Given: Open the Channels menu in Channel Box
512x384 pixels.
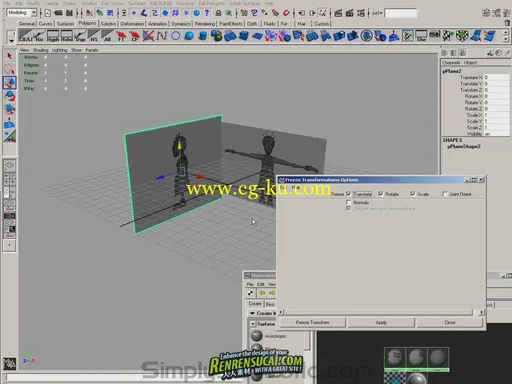Looking at the screenshot, I should click(x=451, y=62).
